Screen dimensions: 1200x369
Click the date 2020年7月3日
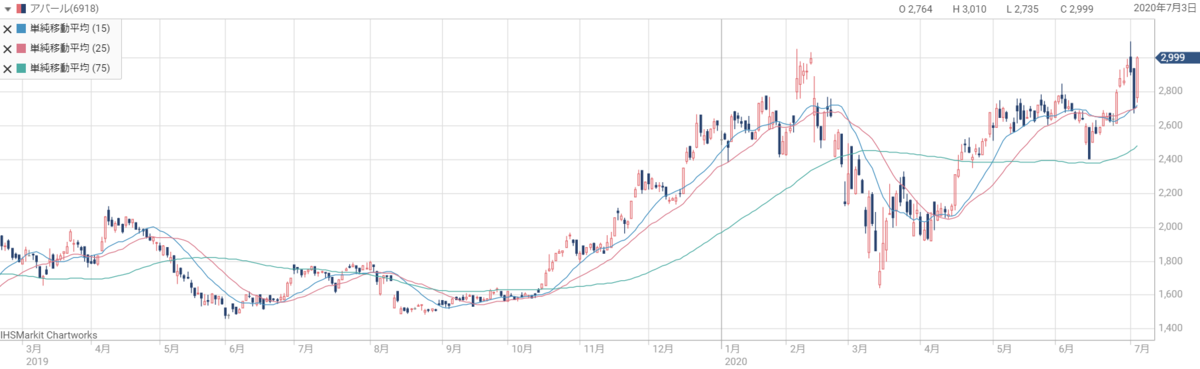tap(1164, 8)
